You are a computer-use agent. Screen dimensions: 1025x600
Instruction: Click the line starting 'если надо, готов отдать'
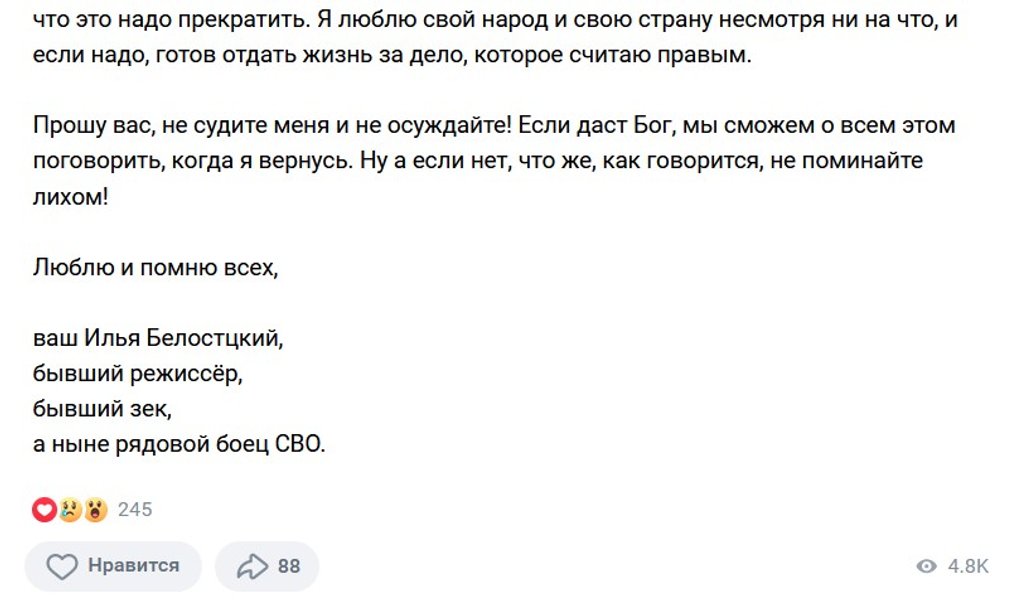click(x=391, y=55)
